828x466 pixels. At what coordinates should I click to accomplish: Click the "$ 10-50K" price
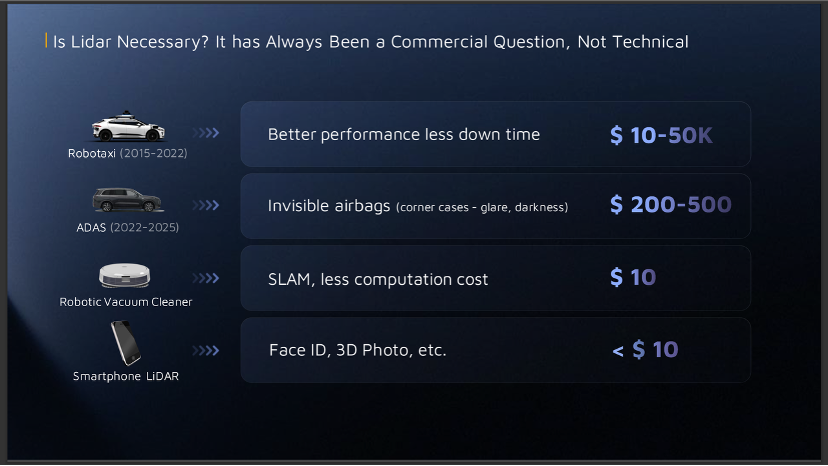tap(661, 135)
